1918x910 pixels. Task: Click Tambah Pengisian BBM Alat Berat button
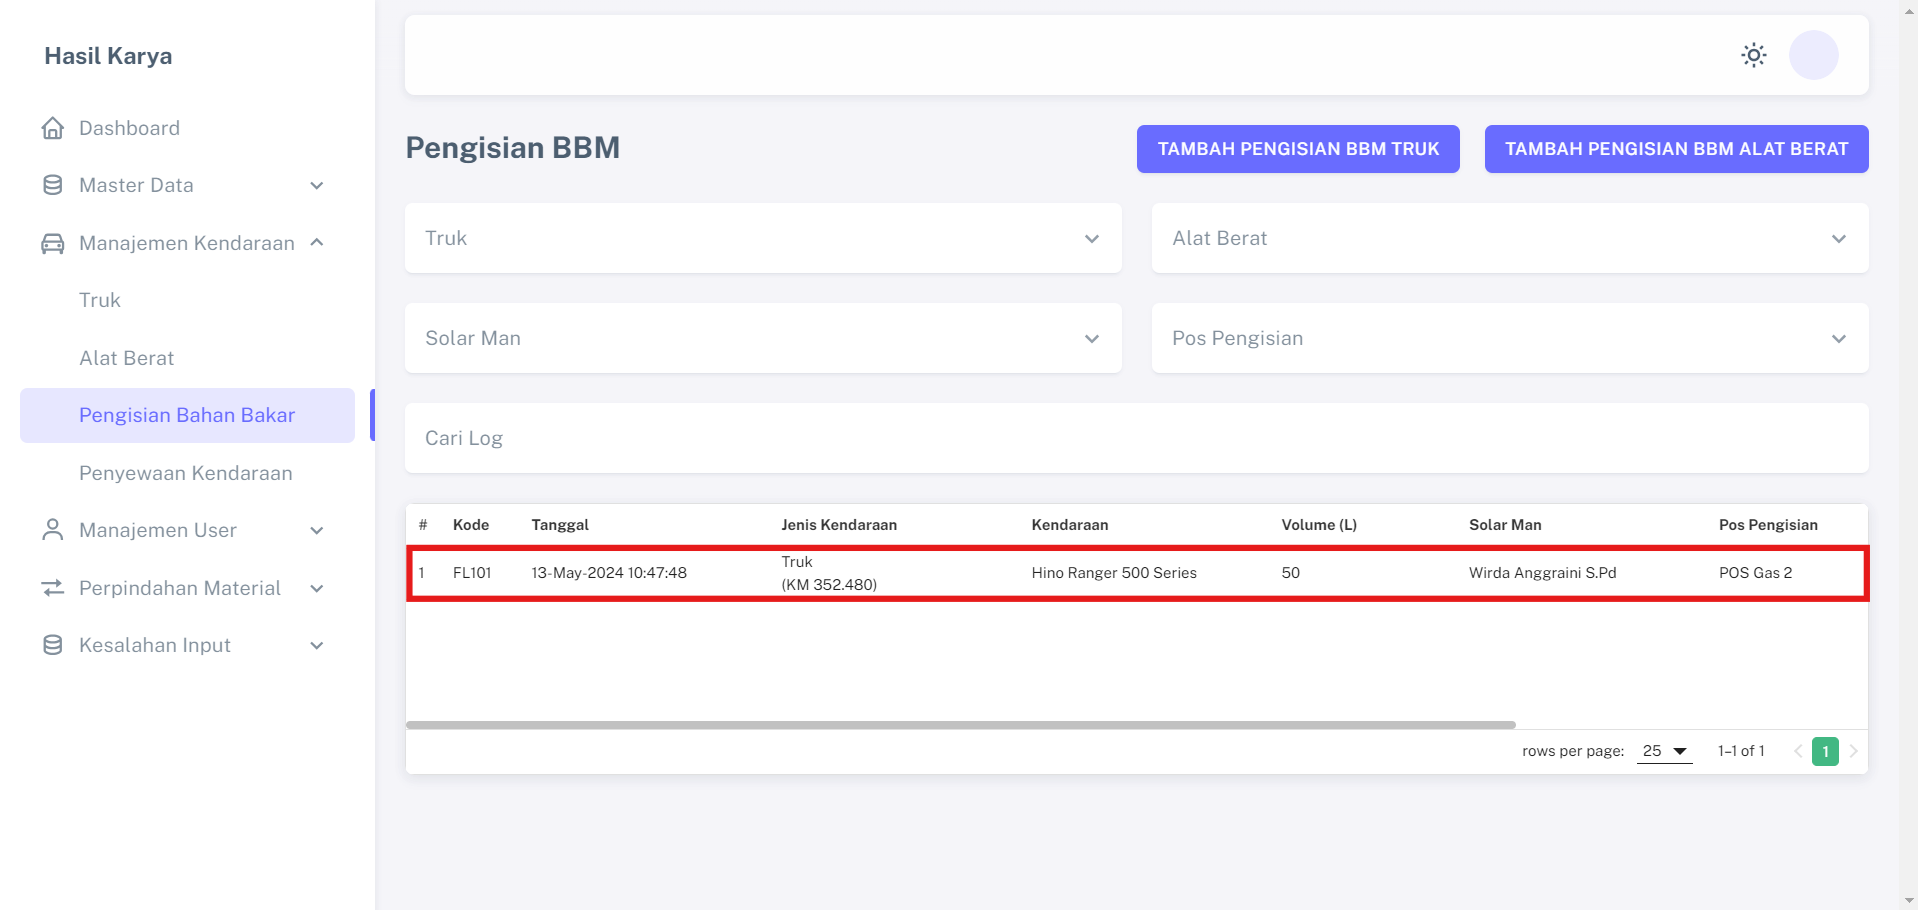(1676, 149)
